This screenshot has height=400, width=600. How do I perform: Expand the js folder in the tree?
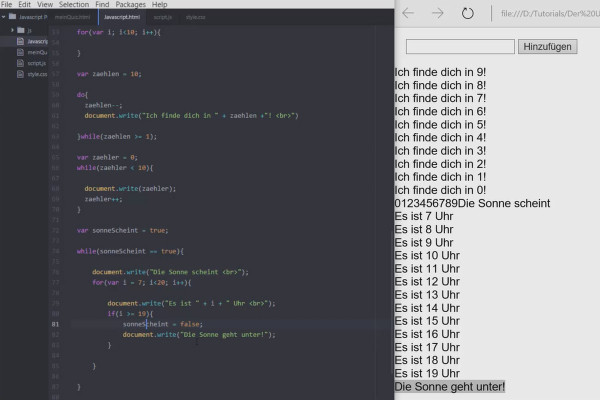tap(12, 30)
